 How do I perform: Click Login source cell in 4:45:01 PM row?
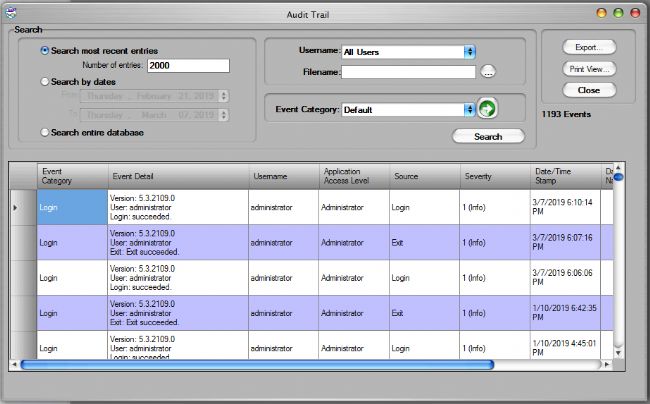424,345
